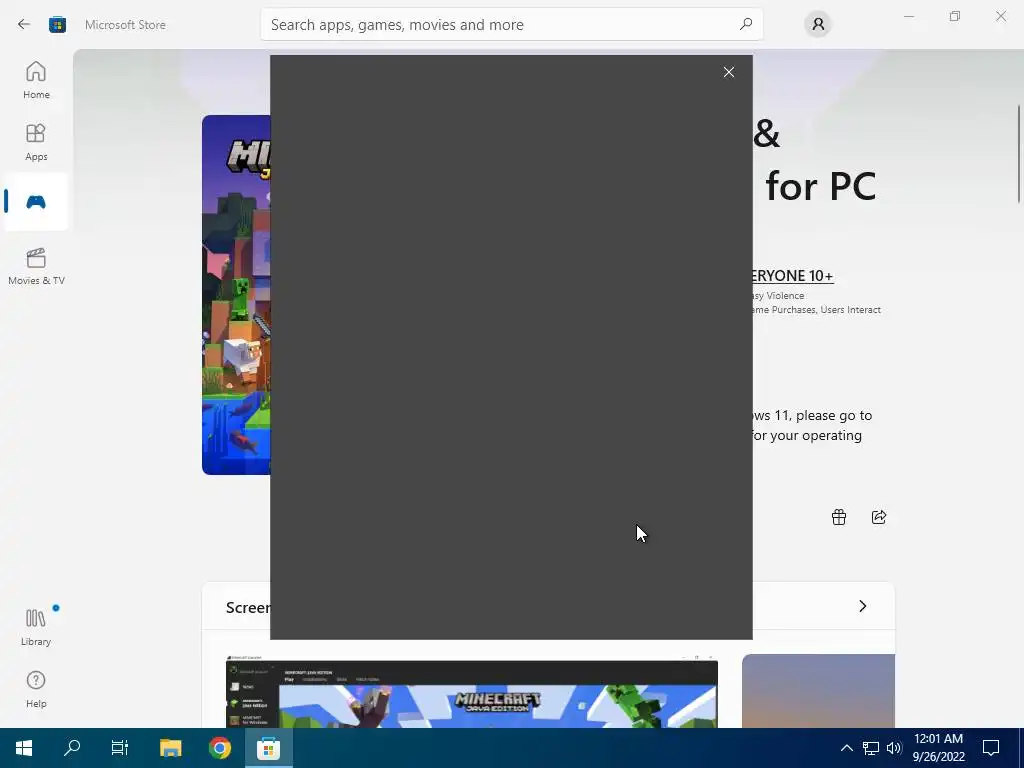
Task: Open the user account profile icon
Action: [x=818, y=24]
